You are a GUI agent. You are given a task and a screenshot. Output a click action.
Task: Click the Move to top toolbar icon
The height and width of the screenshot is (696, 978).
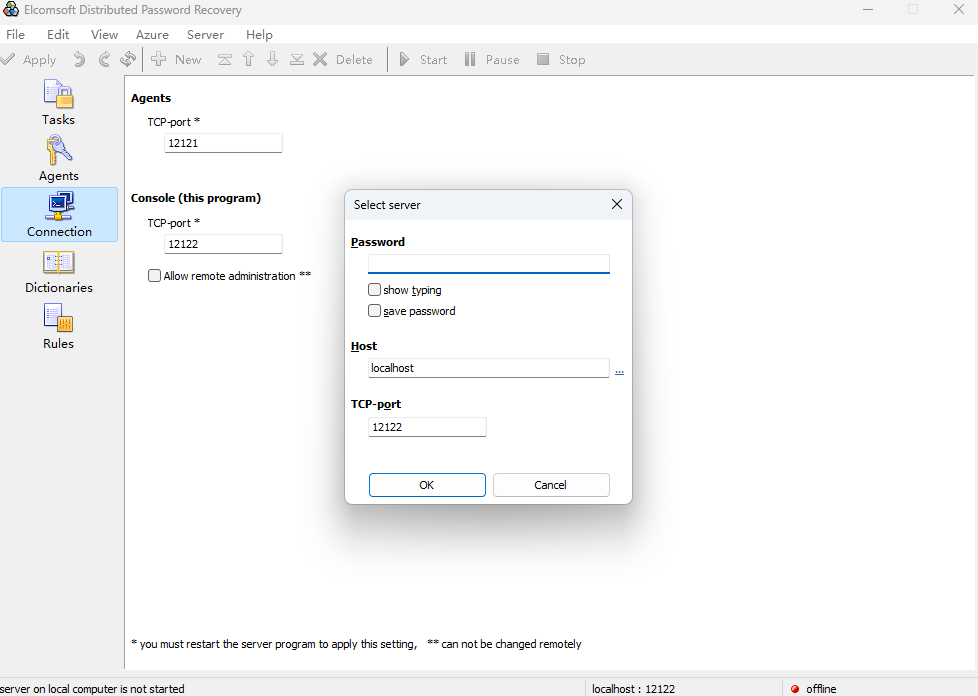coord(225,59)
